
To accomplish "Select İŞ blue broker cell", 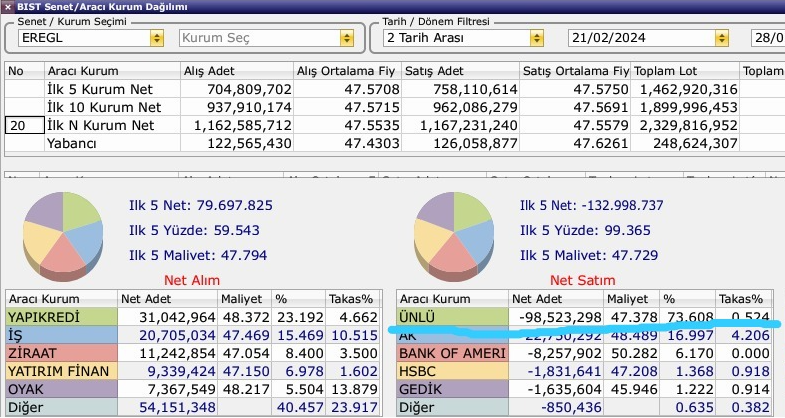I will tap(62, 335).
